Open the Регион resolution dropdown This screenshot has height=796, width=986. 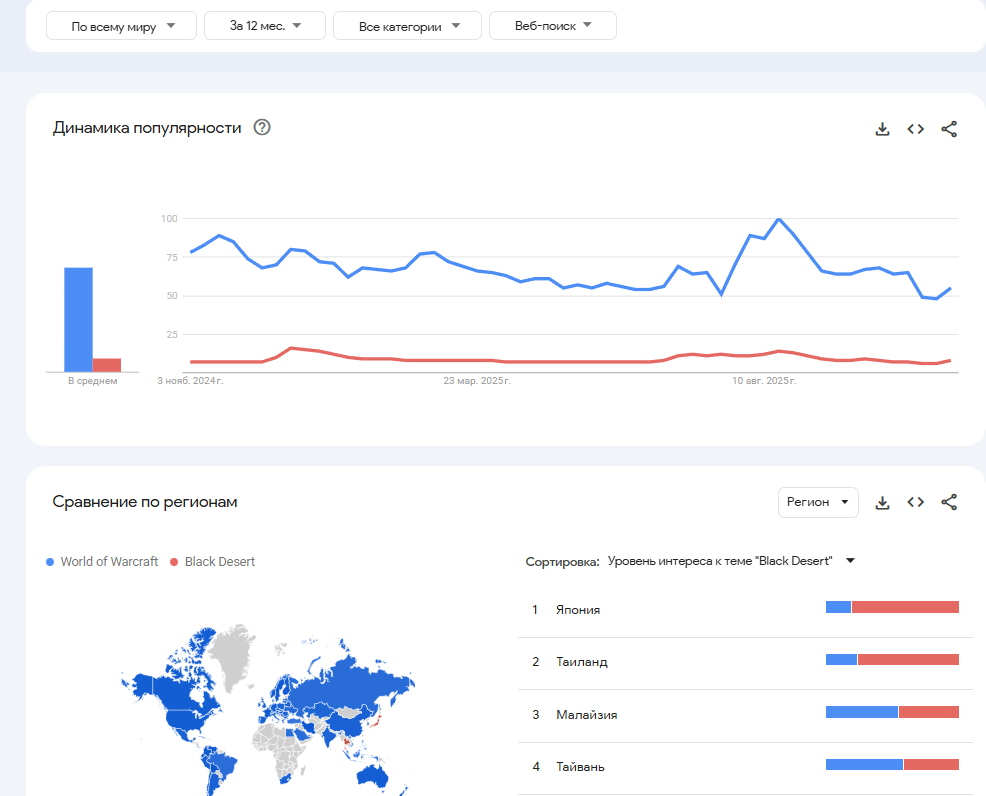coord(817,502)
